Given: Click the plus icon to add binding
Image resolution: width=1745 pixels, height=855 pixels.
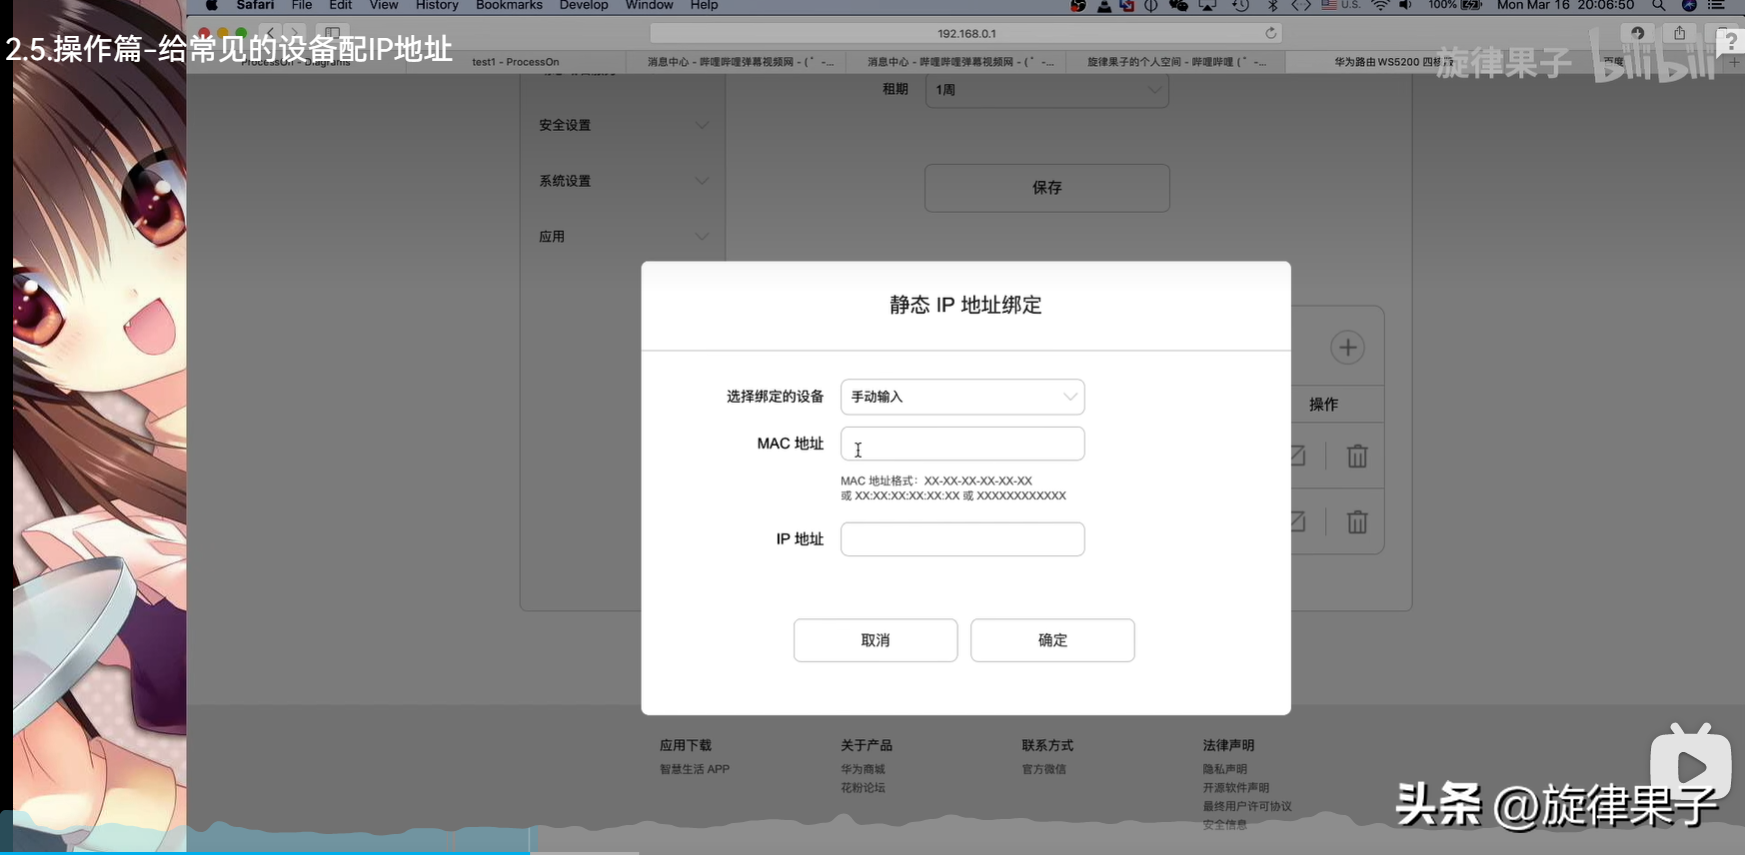Looking at the screenshot, I should pyautogui.click(x=1347, y=348).
